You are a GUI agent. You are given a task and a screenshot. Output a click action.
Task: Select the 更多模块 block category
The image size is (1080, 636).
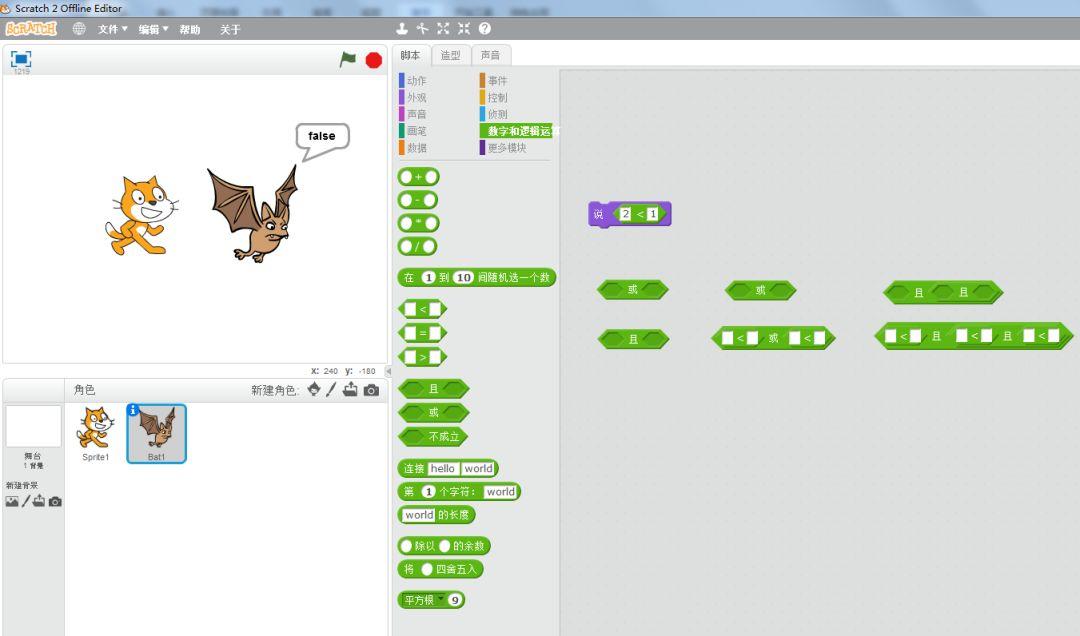click(504, 147)
